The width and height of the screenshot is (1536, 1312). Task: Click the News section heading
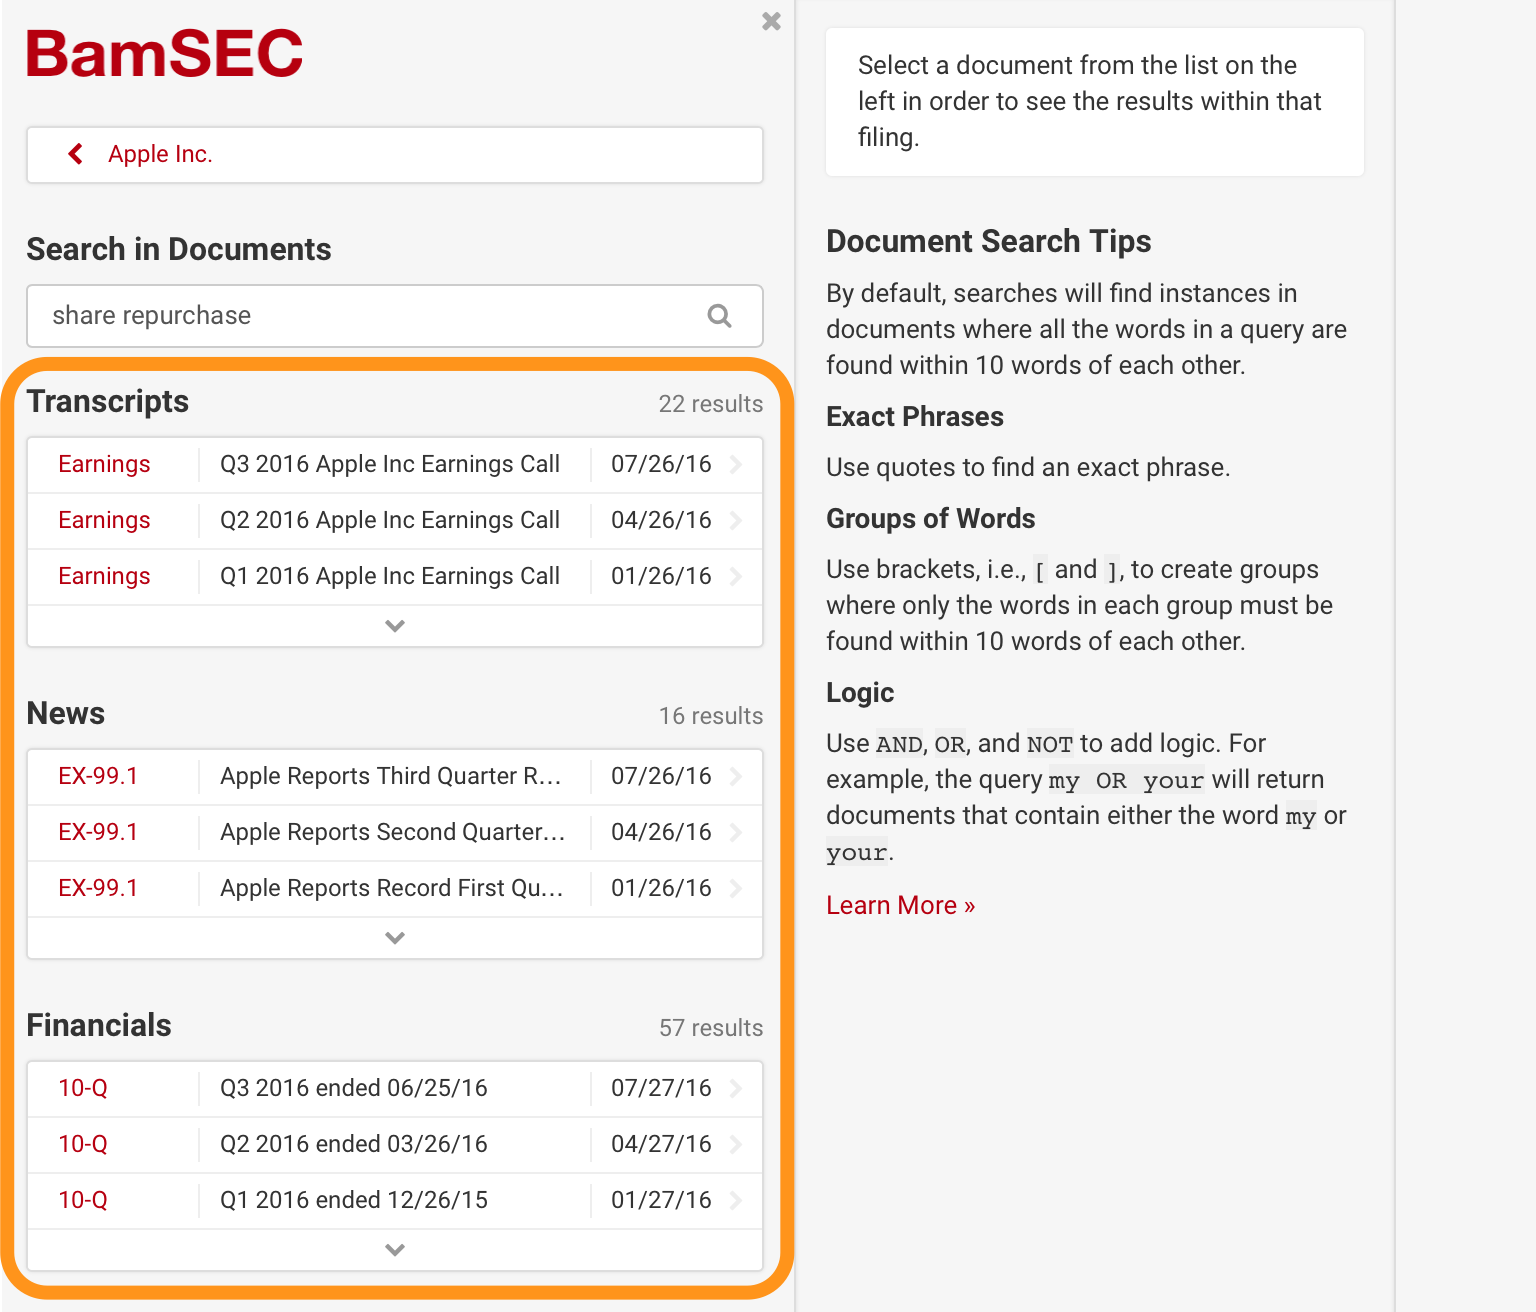(x=66, y=714)
